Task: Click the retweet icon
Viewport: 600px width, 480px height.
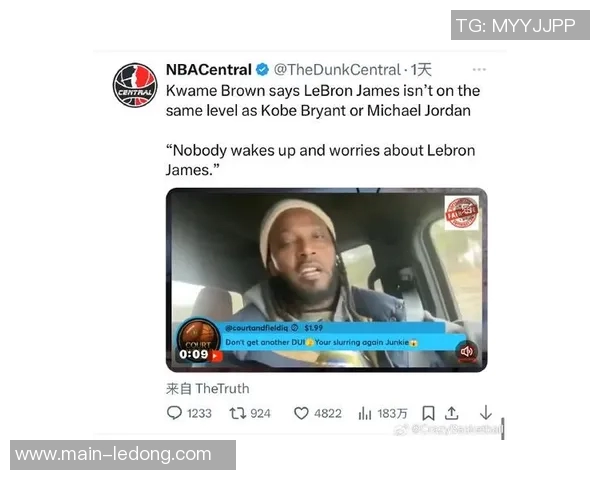Action: 238,413
